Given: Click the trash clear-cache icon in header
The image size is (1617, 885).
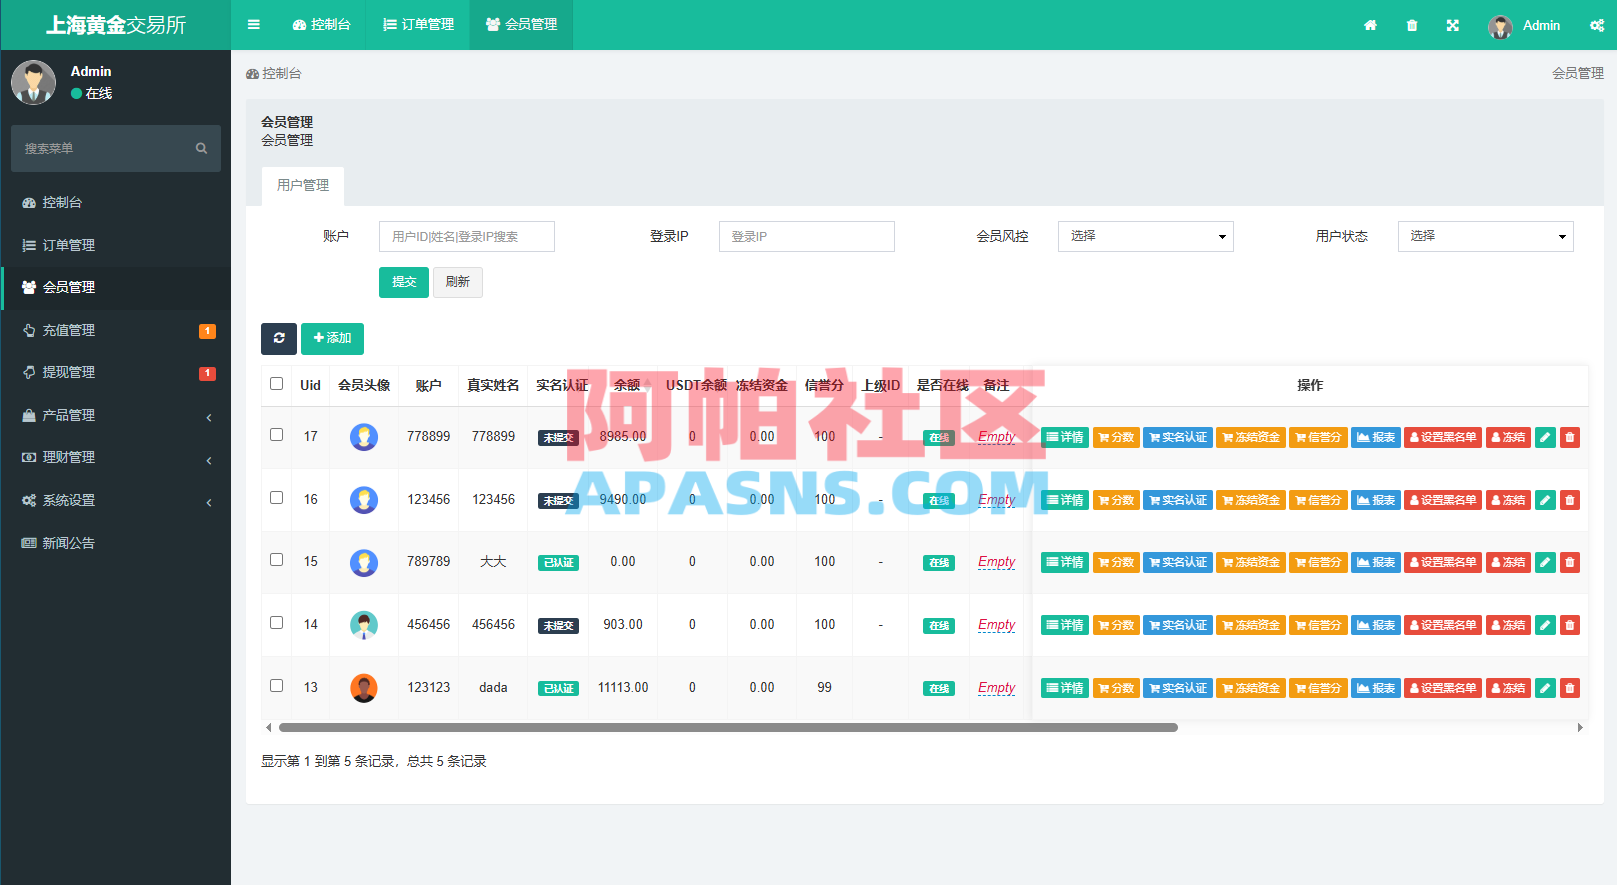Looking at the screenshot, I should coord(1412,25).
